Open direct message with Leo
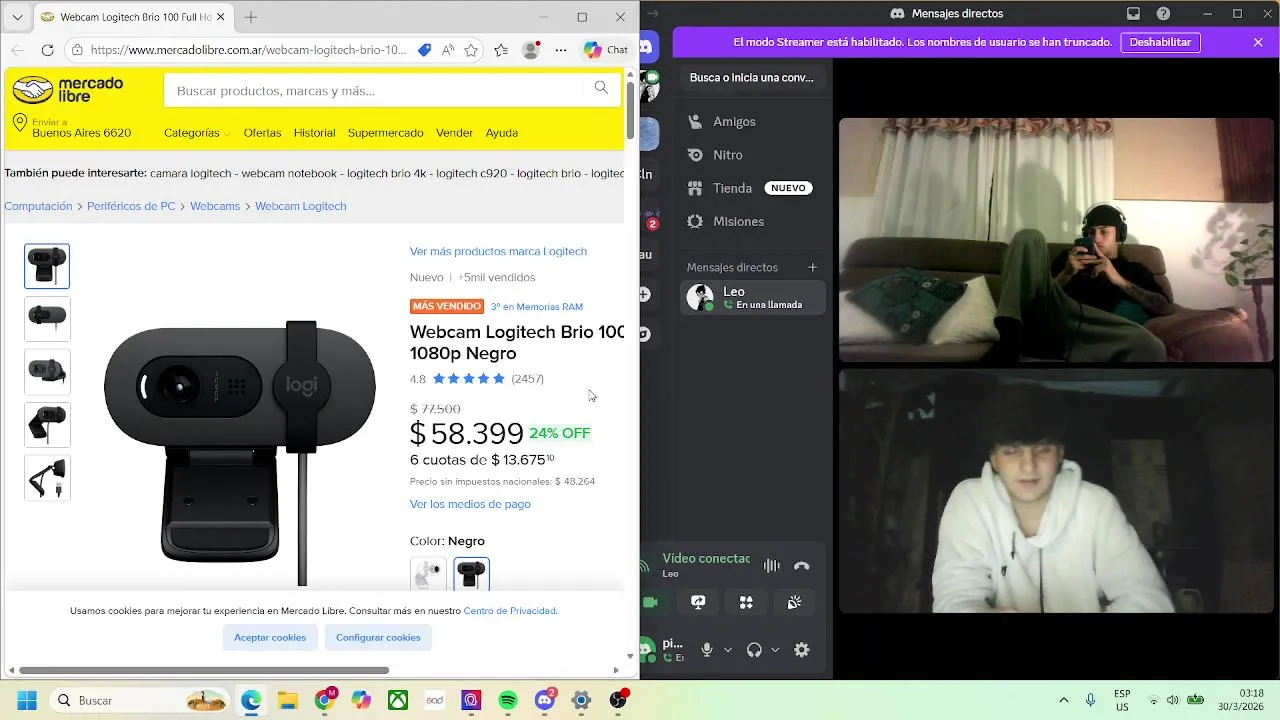Image resolution: width=1280 pixels, height=720 pixels. [x=751, y=297]
